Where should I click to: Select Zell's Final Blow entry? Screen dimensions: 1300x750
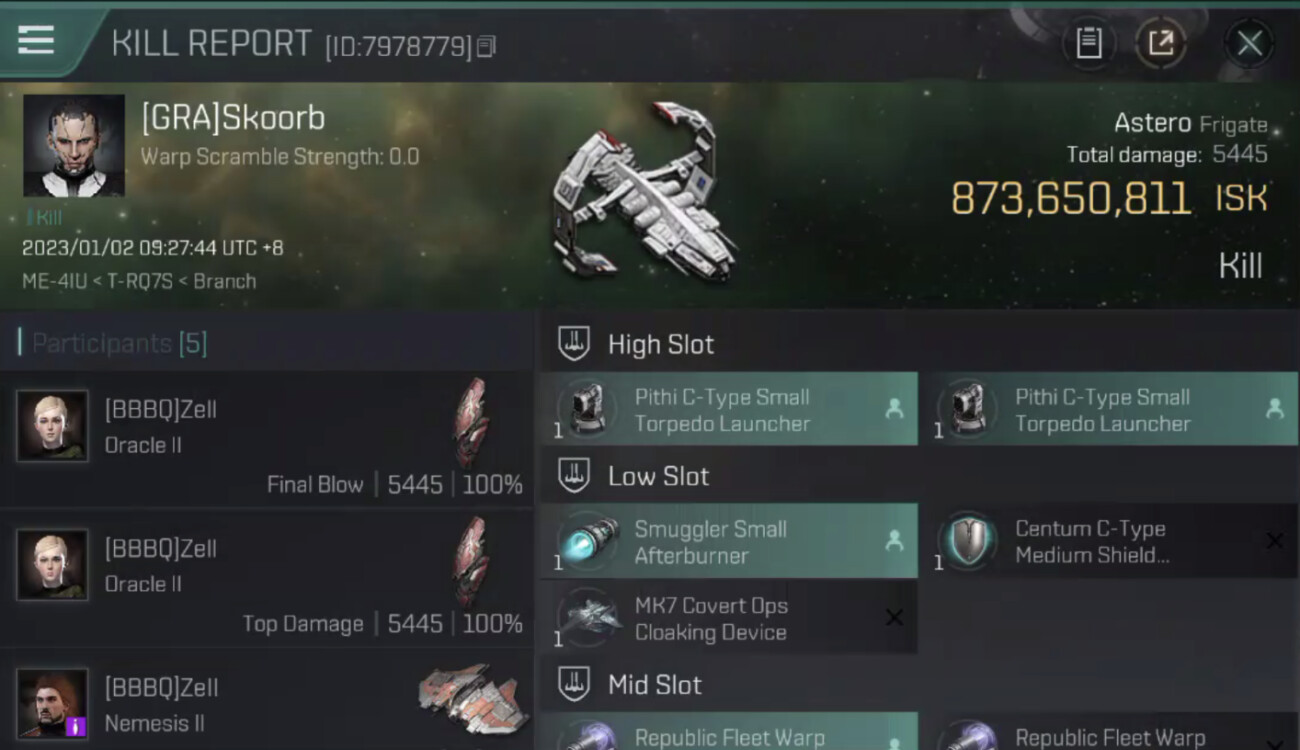[266, 438]
